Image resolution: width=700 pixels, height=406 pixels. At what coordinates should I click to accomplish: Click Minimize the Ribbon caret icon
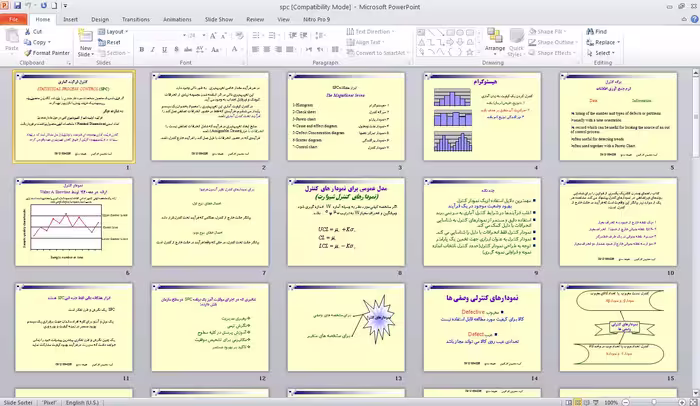pyautogui.click(x=684, y=19)
